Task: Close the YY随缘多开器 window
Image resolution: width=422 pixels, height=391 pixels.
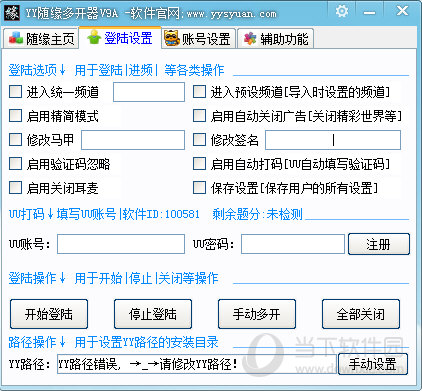Action: pos(402,11)
